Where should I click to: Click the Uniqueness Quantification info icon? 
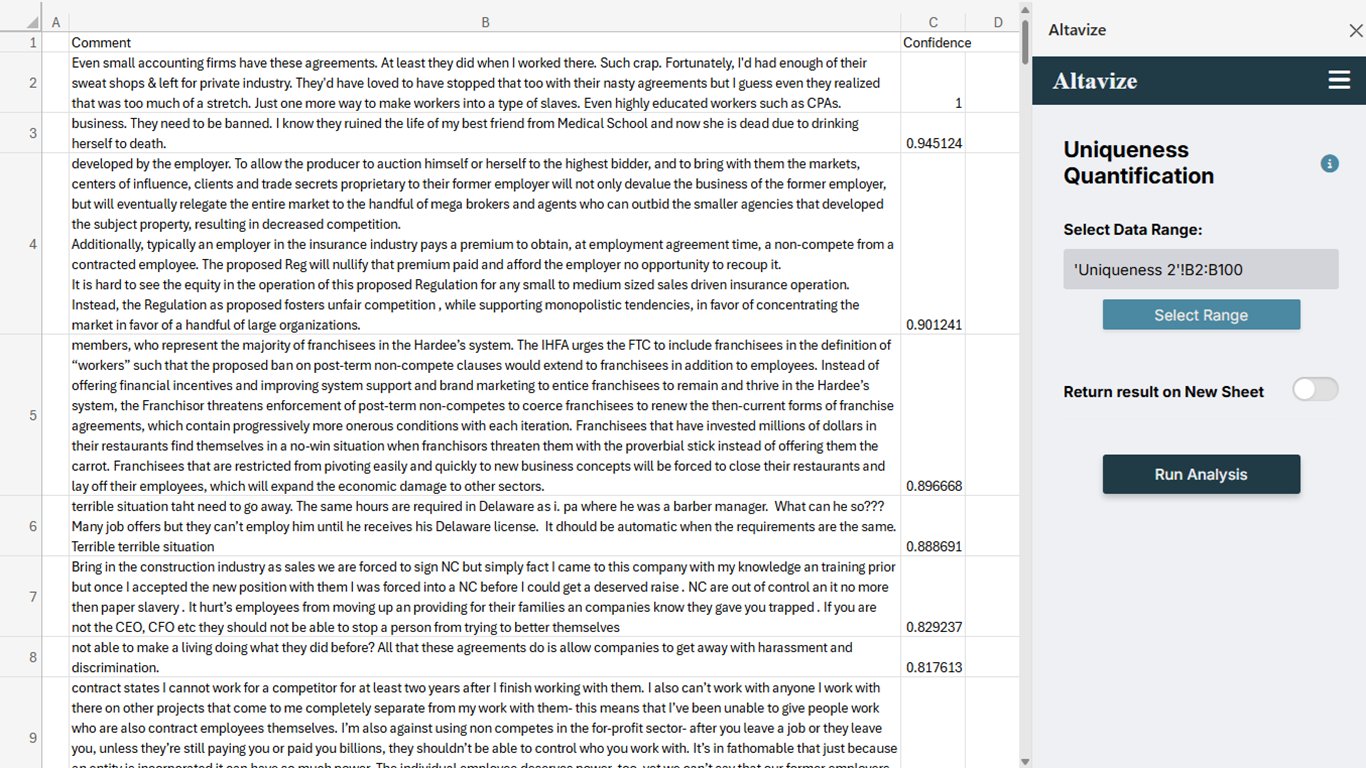click(1329, 163)
